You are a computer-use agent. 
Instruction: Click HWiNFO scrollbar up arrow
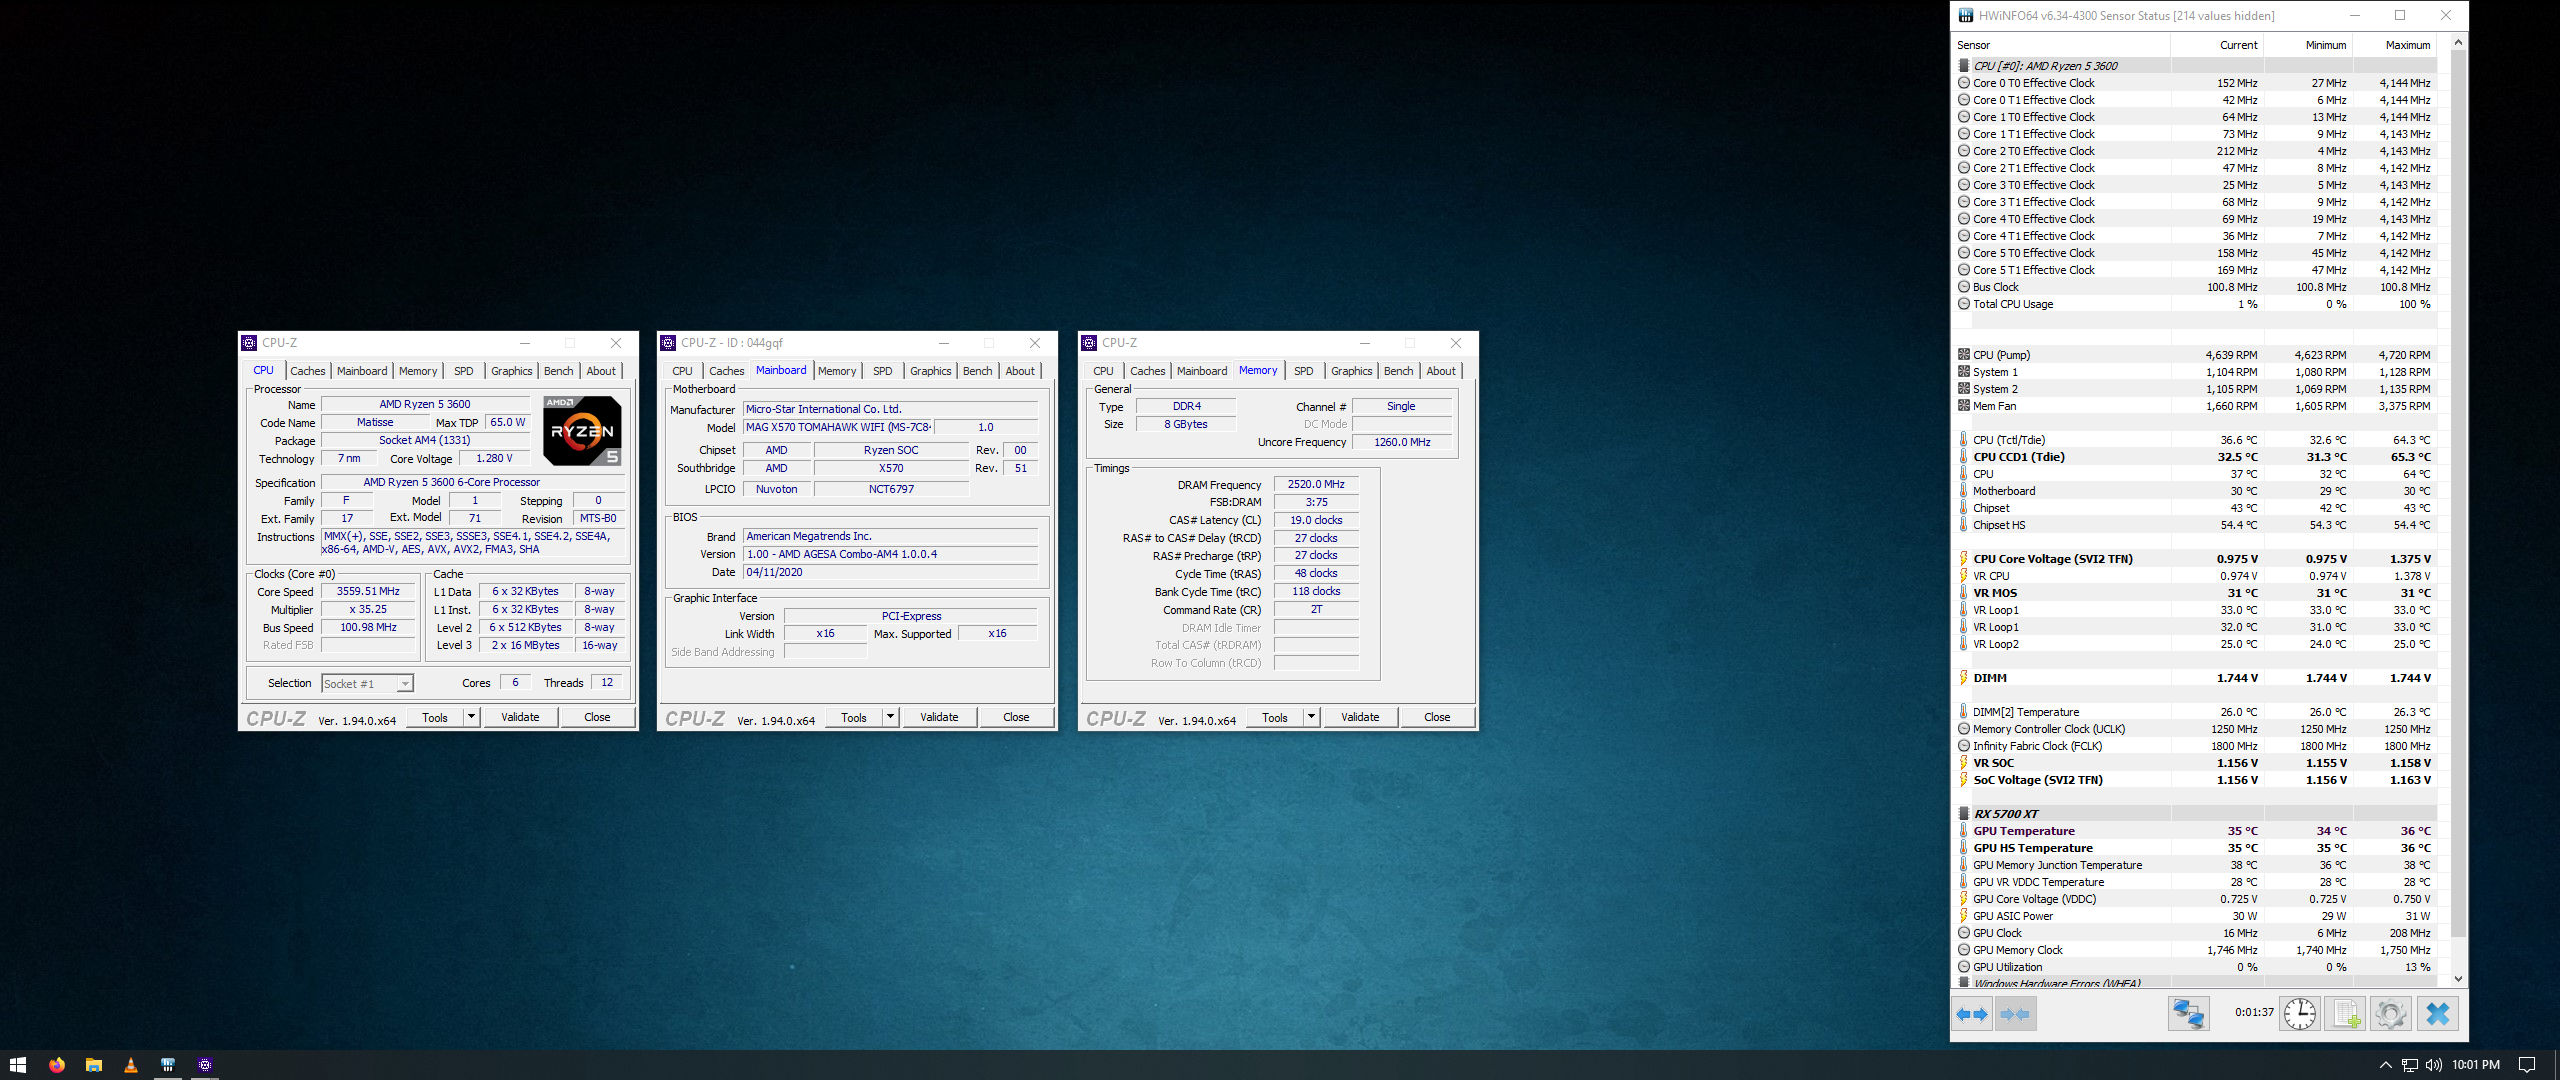pyautogui.click(x=2459, y=43)
